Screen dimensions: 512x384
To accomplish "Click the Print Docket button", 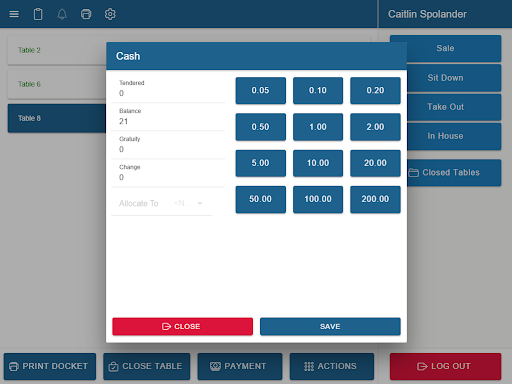I will (x=50, y=366).
